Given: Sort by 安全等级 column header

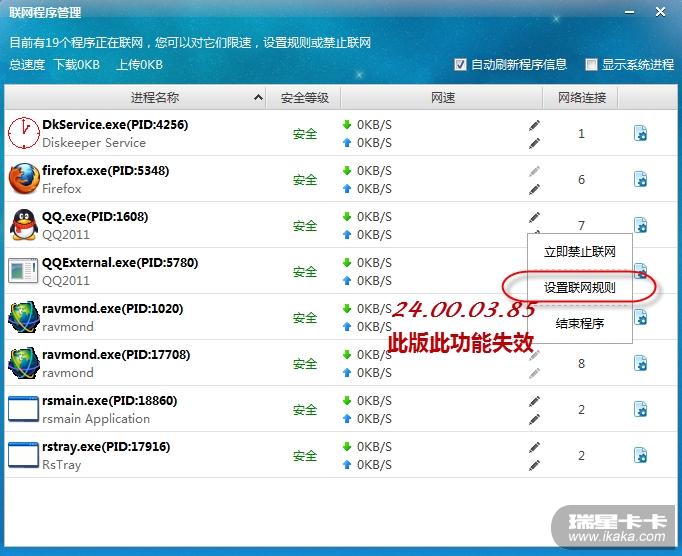Looking at the screenshot, I should coord(304,98).
